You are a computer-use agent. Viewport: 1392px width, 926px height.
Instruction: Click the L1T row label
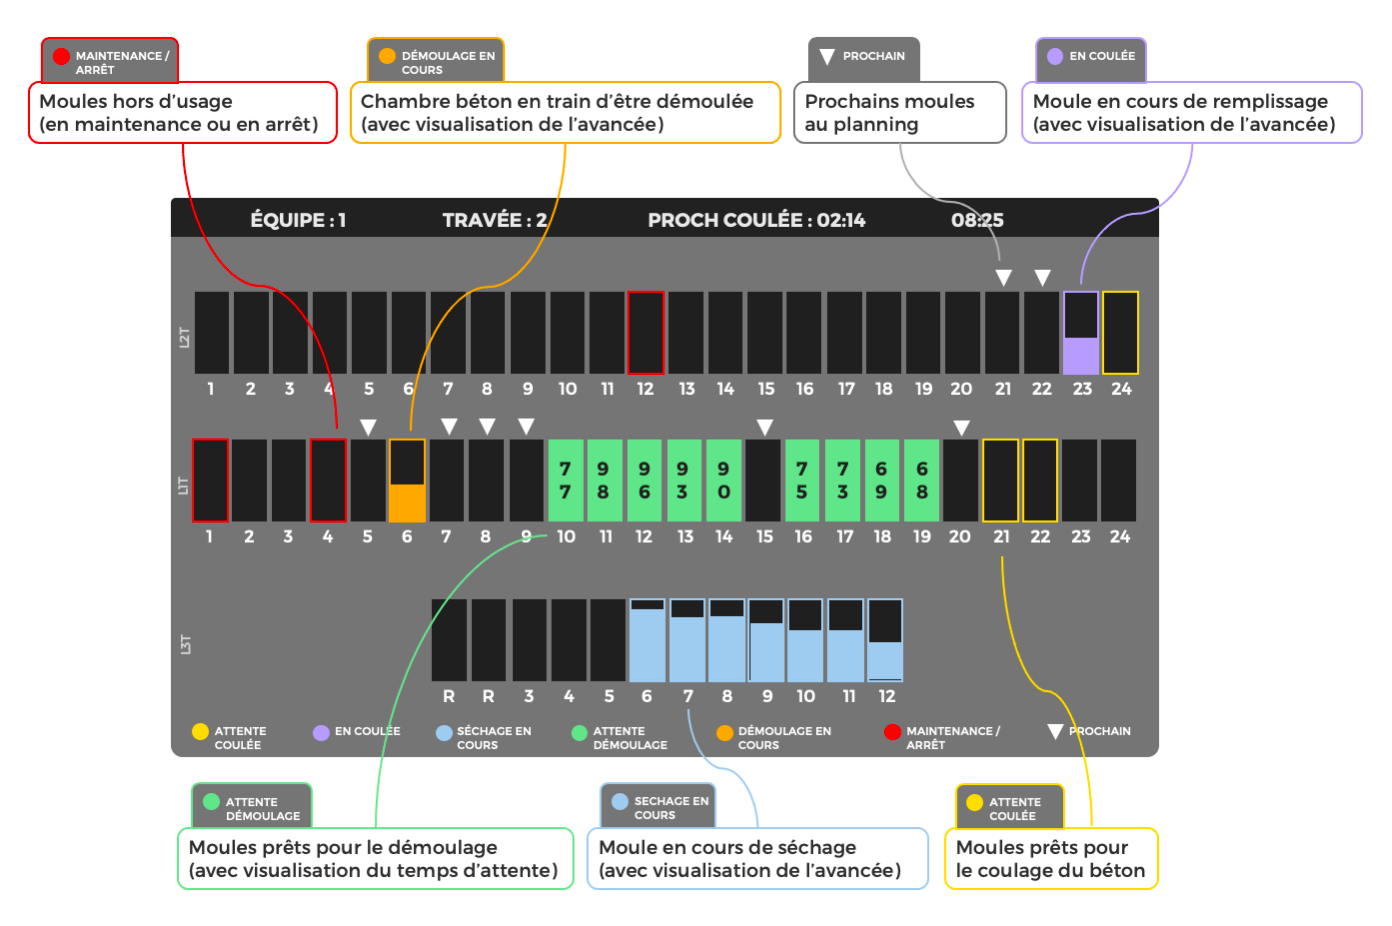183,485
